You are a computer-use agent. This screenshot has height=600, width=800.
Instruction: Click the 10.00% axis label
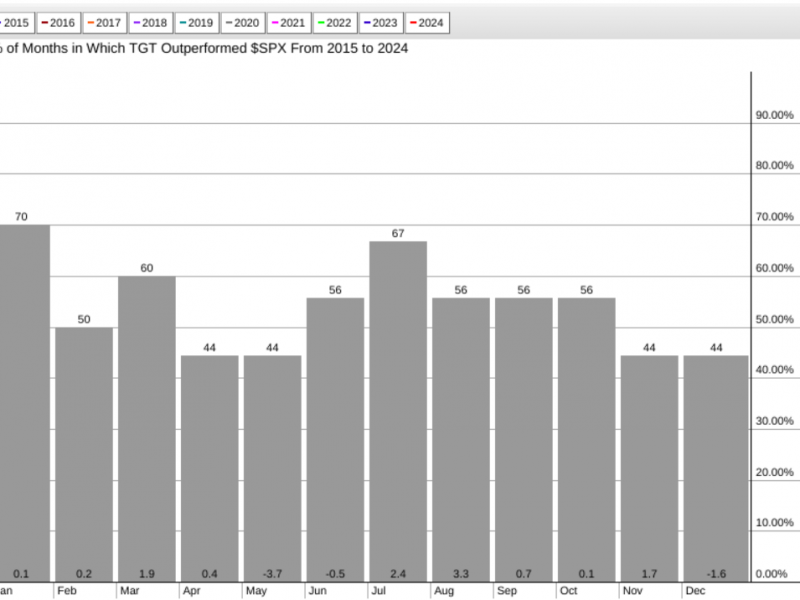click(x=774, y=523)
